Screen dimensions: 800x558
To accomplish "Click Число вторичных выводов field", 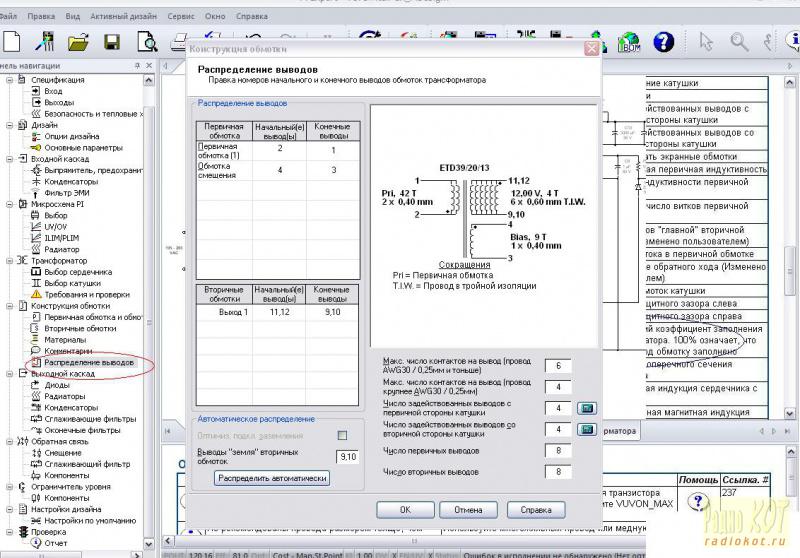I will 558,472.
